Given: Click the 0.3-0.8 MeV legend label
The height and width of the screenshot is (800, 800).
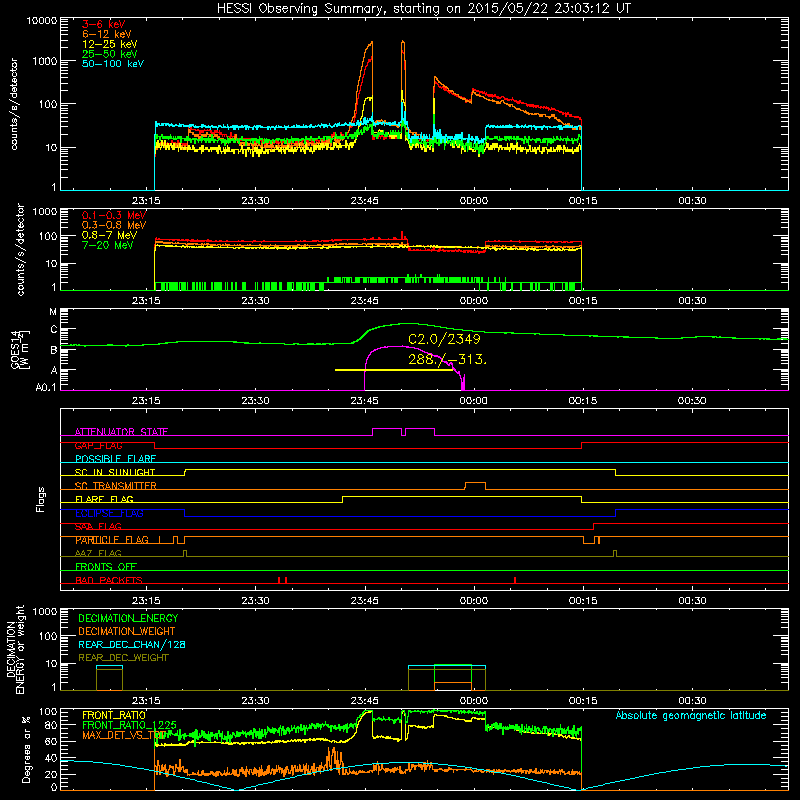Looking at the screenshot, I should click(x=114, y=225).
